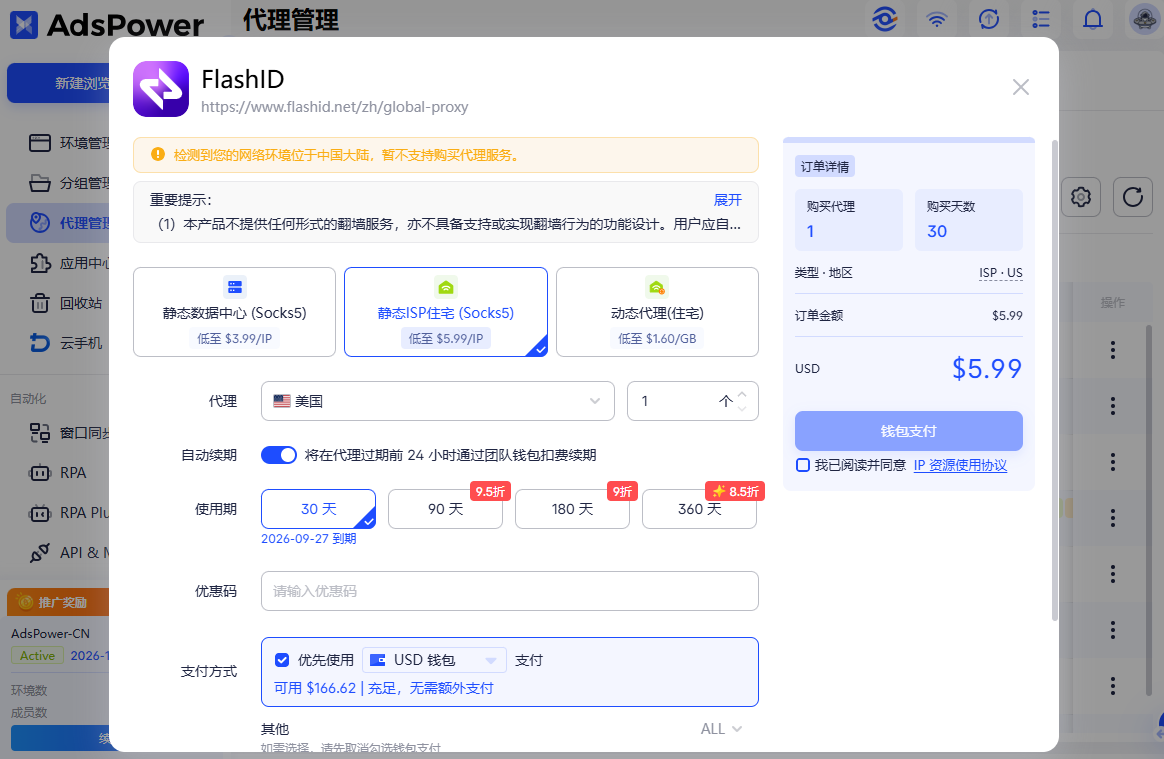Decrease the proxy quantity stepper
Screen dimensions: 1164x759
click(742, 408)
